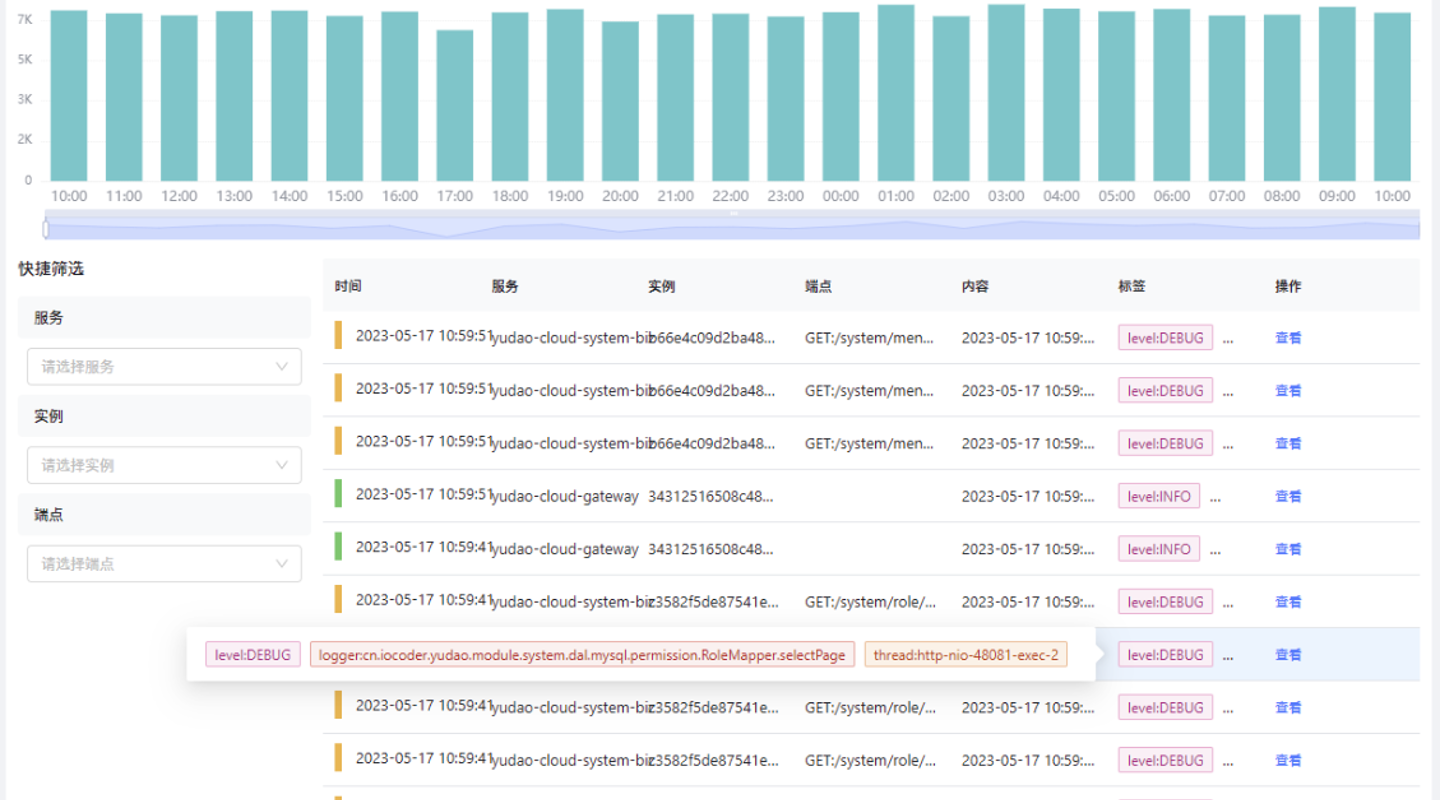Click the 2K y-axis label
1440x800 pixels.
[25, 139]
